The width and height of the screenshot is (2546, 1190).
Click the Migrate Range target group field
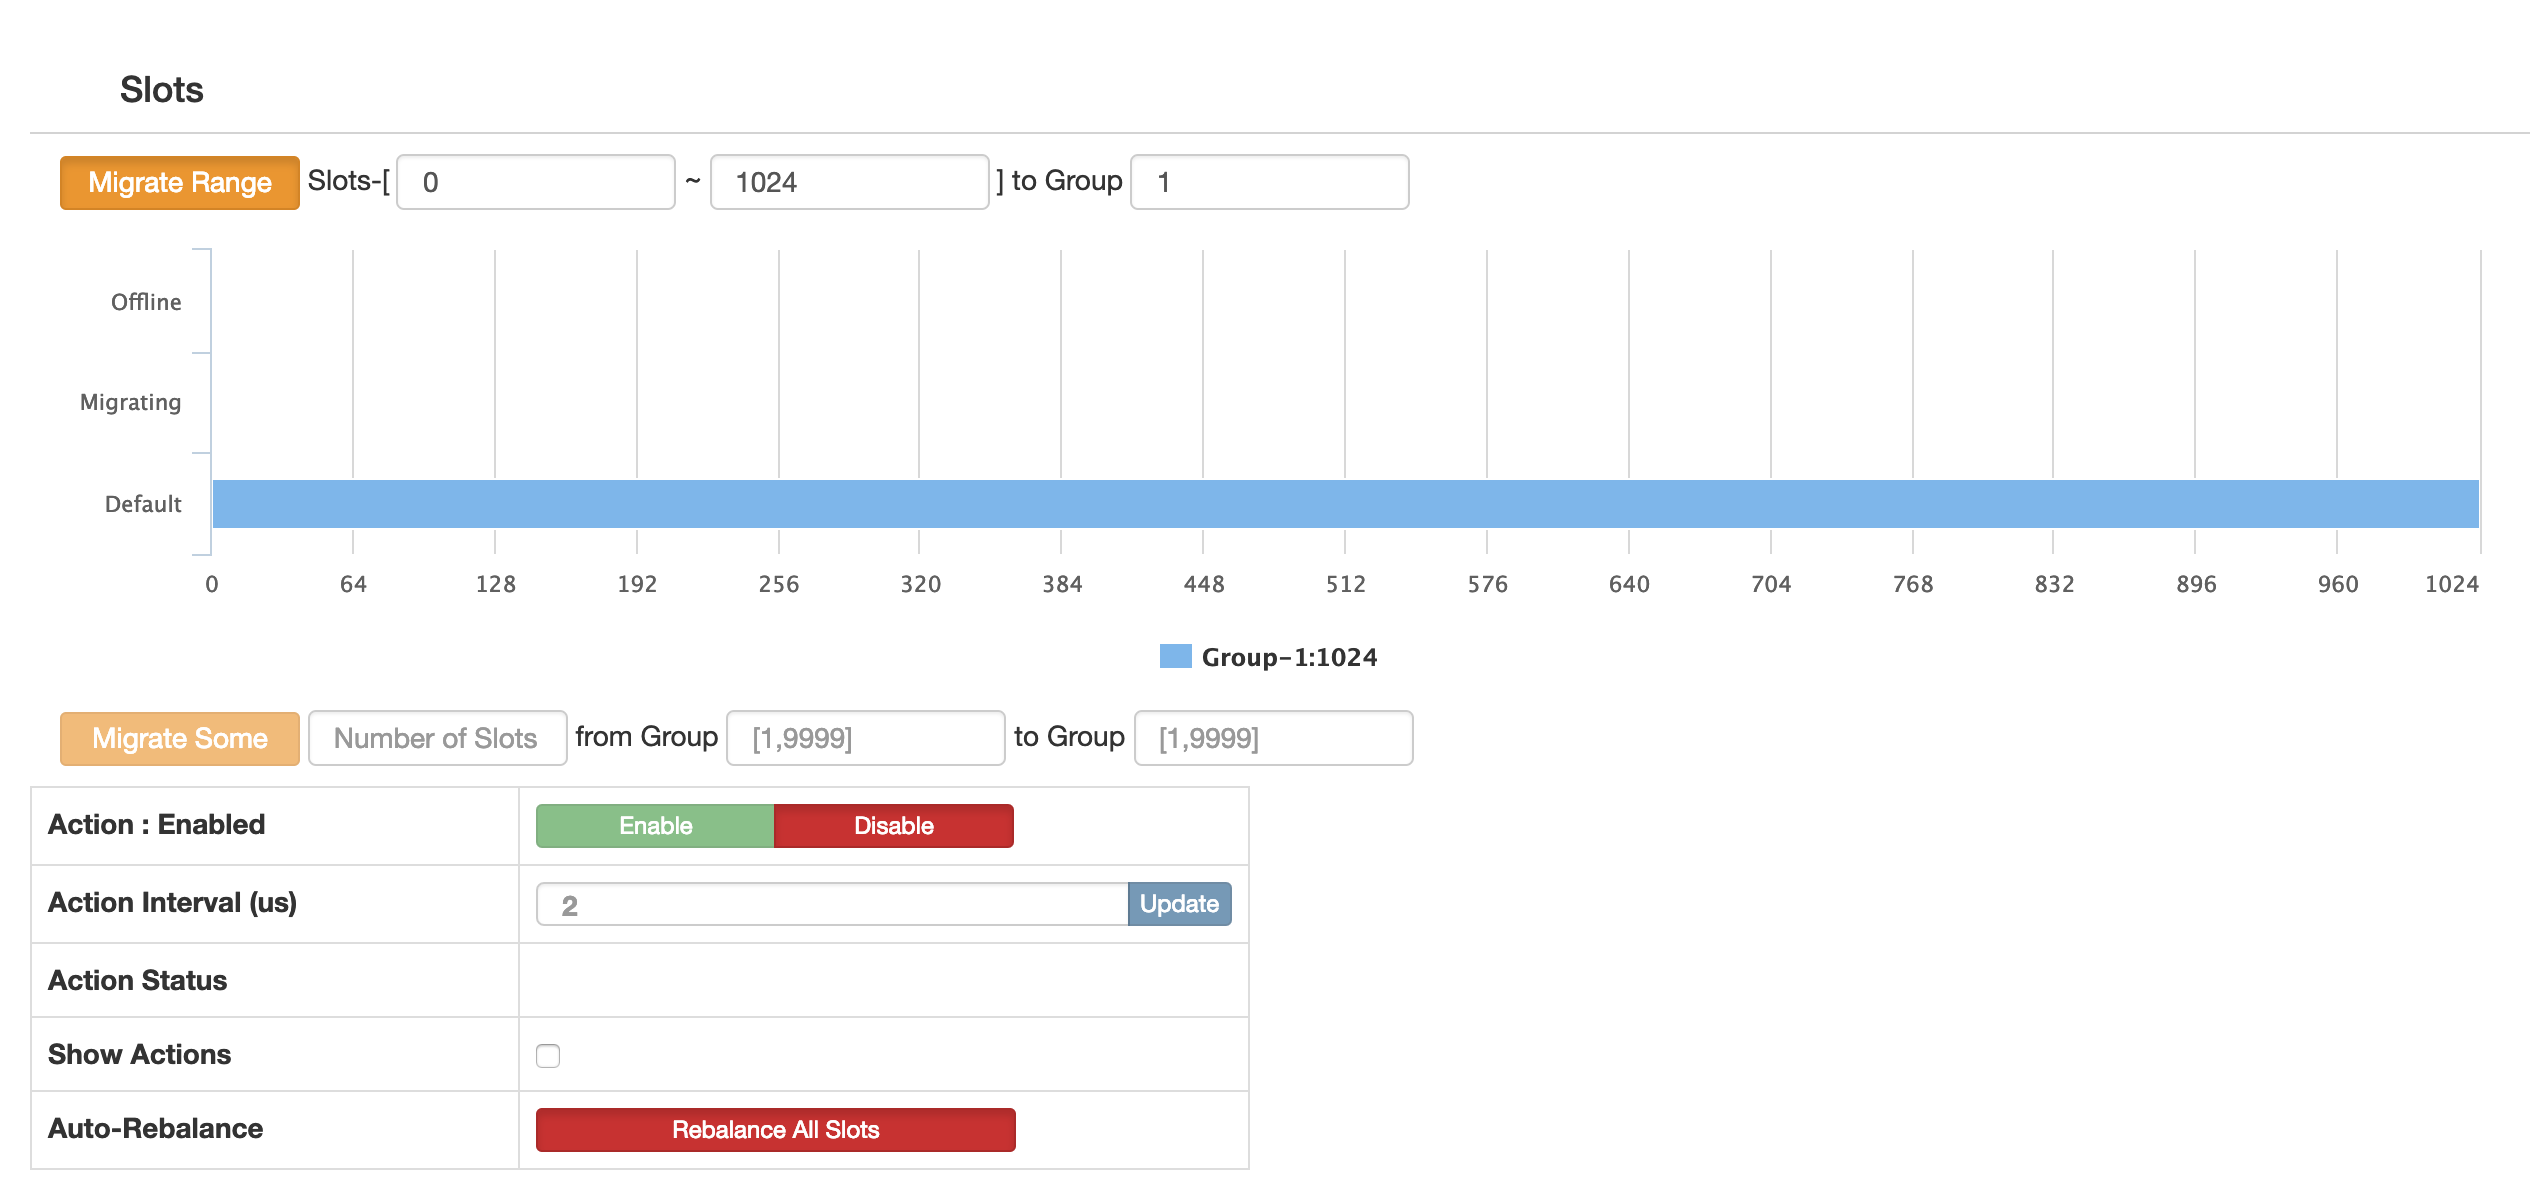click(x=1269, y=182)
